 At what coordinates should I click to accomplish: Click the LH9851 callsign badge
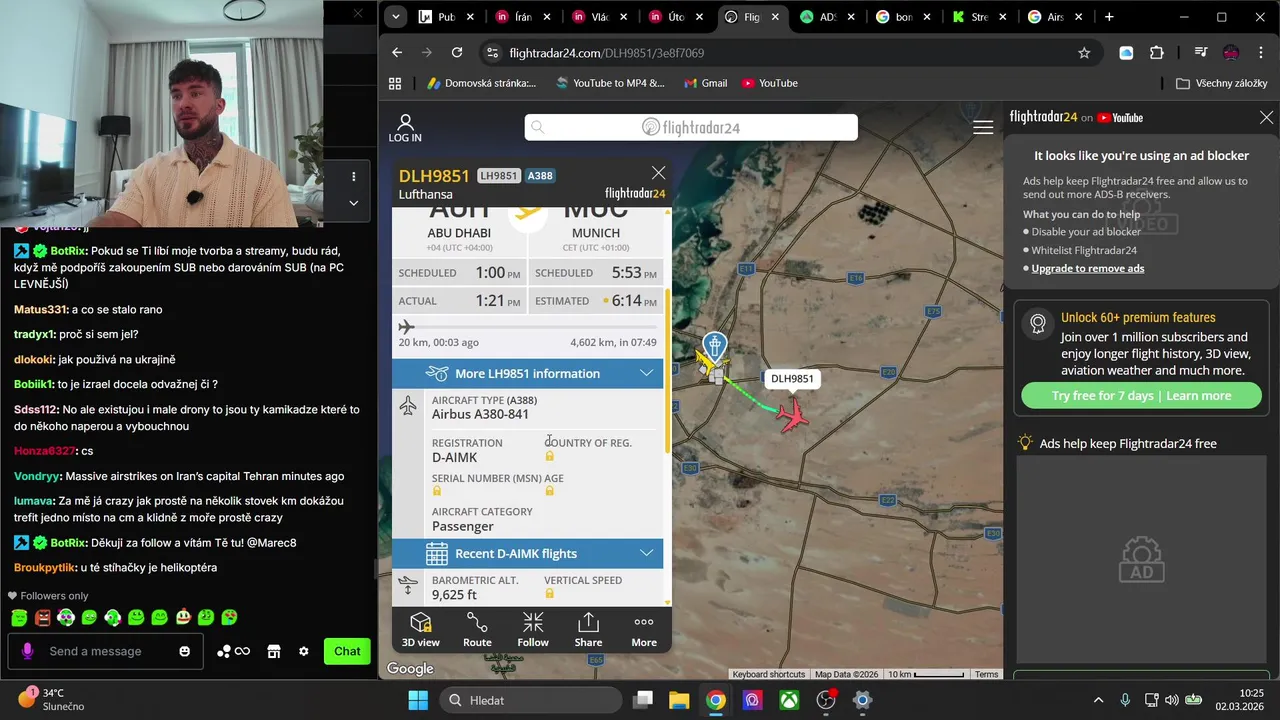(499, 176)
